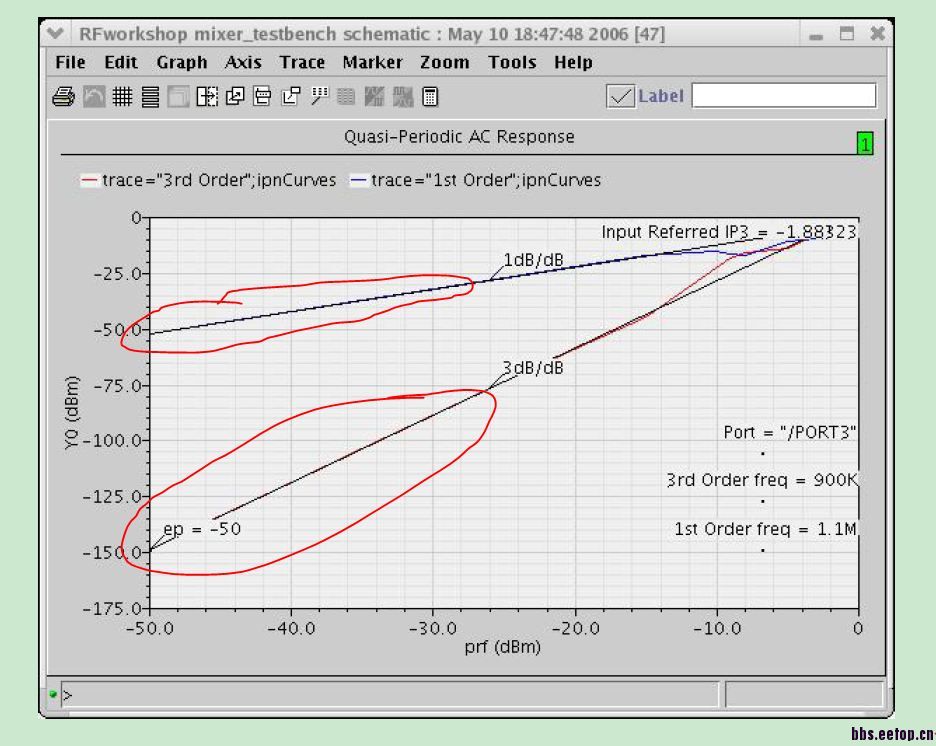Image resolution: width=936 pixels, height=746 pixels.
Task: Click the box-with-arrow toolbar icon
Action: tap(291, 97)
